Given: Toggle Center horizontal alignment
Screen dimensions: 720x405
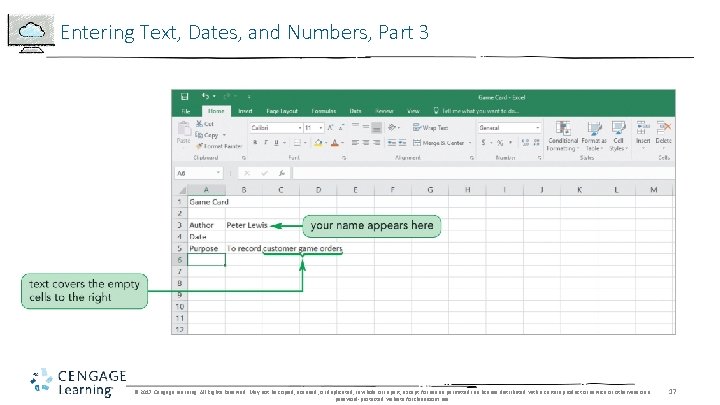Looking at the screenshot, I should coord(366,143).
